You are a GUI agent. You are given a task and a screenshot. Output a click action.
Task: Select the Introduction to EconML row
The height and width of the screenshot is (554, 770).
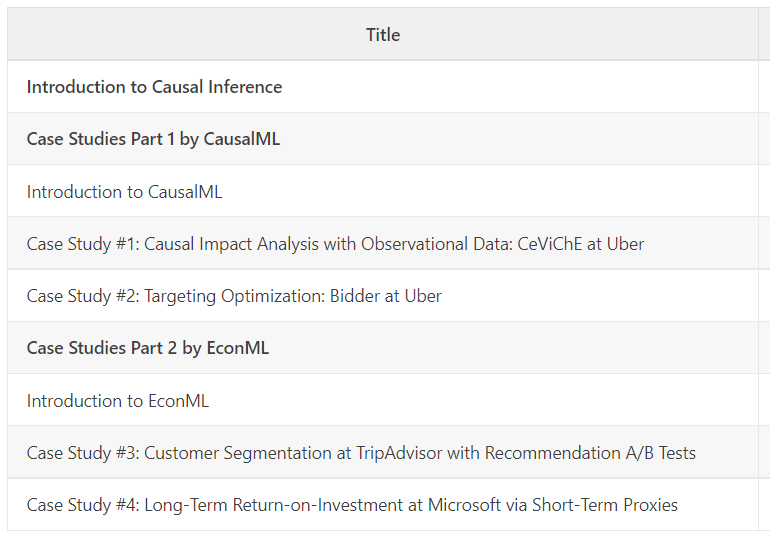click(x=118, y=401)
